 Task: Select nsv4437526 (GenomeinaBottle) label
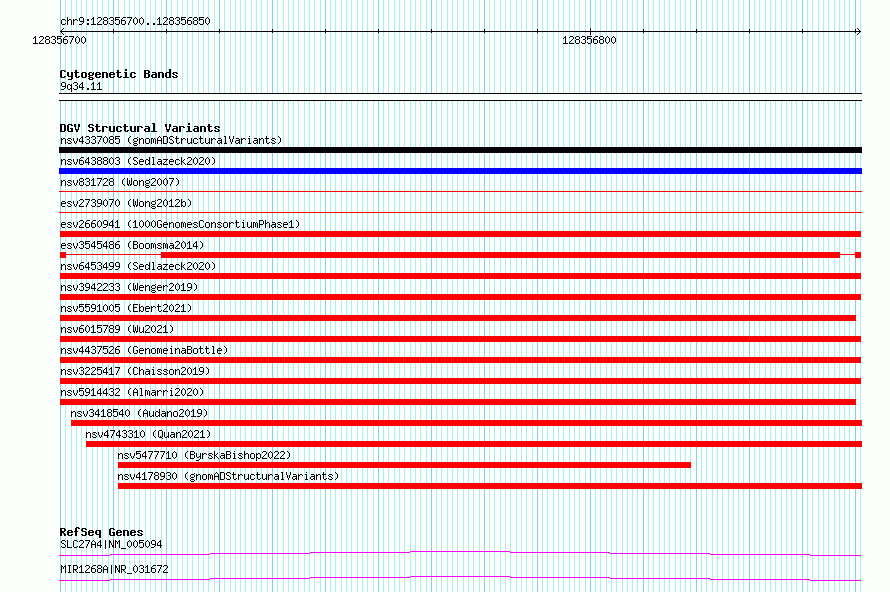[144, 350]
